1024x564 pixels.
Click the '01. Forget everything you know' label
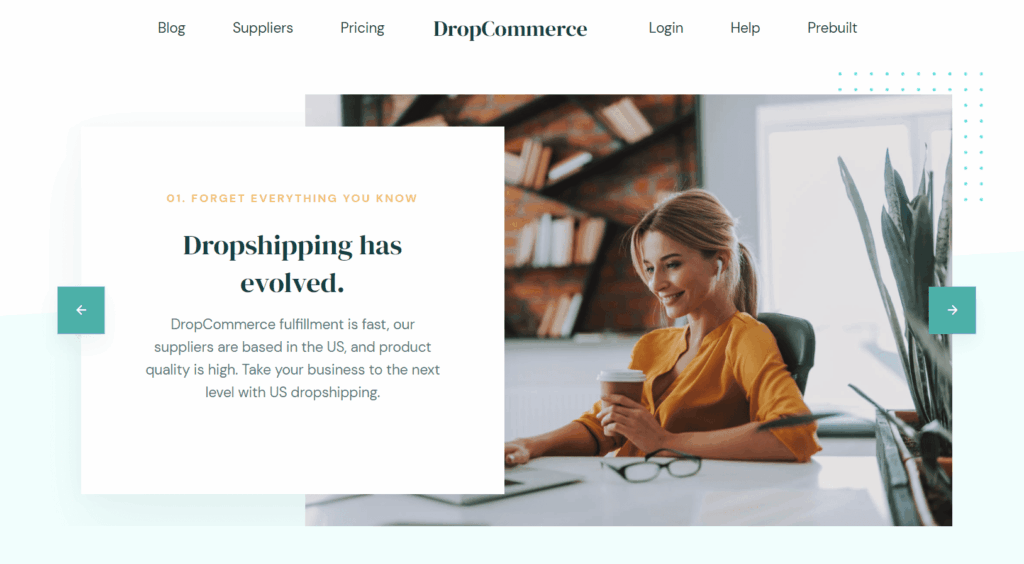pyautogui.click(x=291, y=198)
